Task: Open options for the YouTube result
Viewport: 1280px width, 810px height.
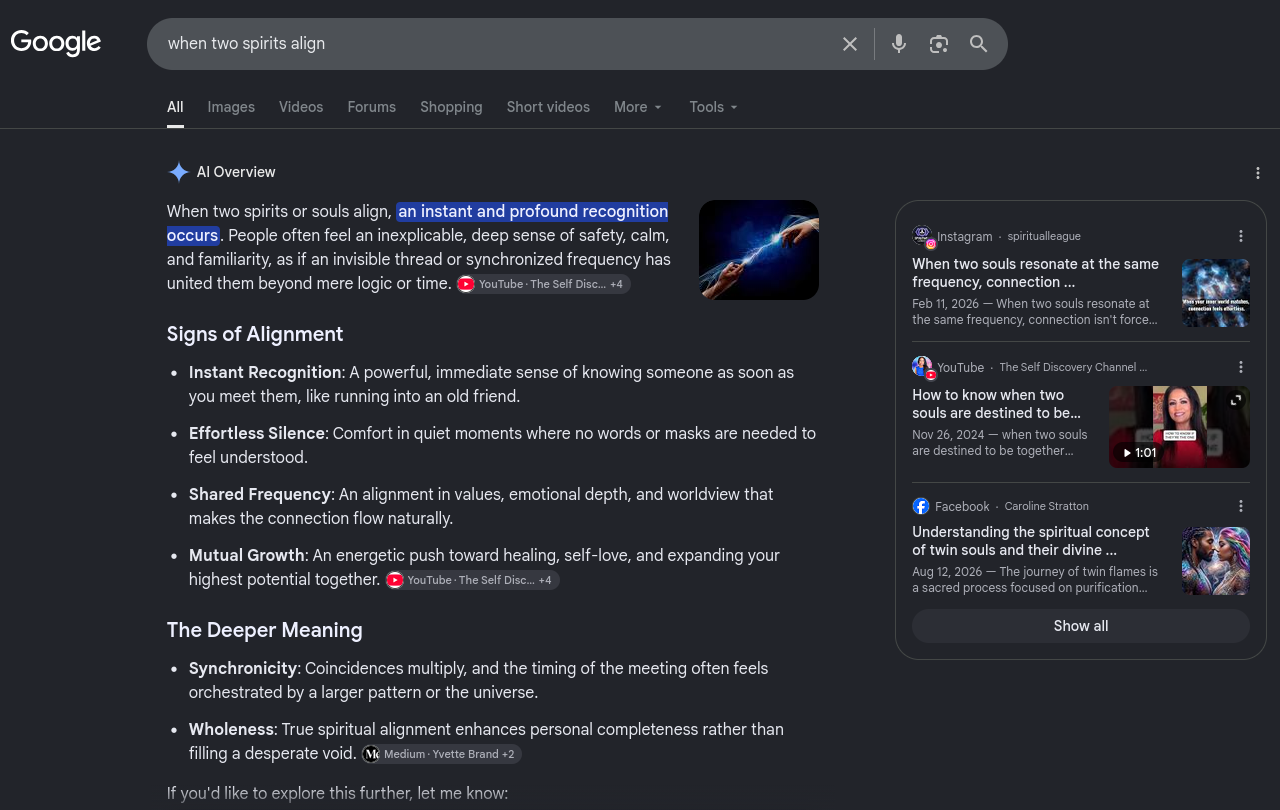Action: coord(1241,367)
